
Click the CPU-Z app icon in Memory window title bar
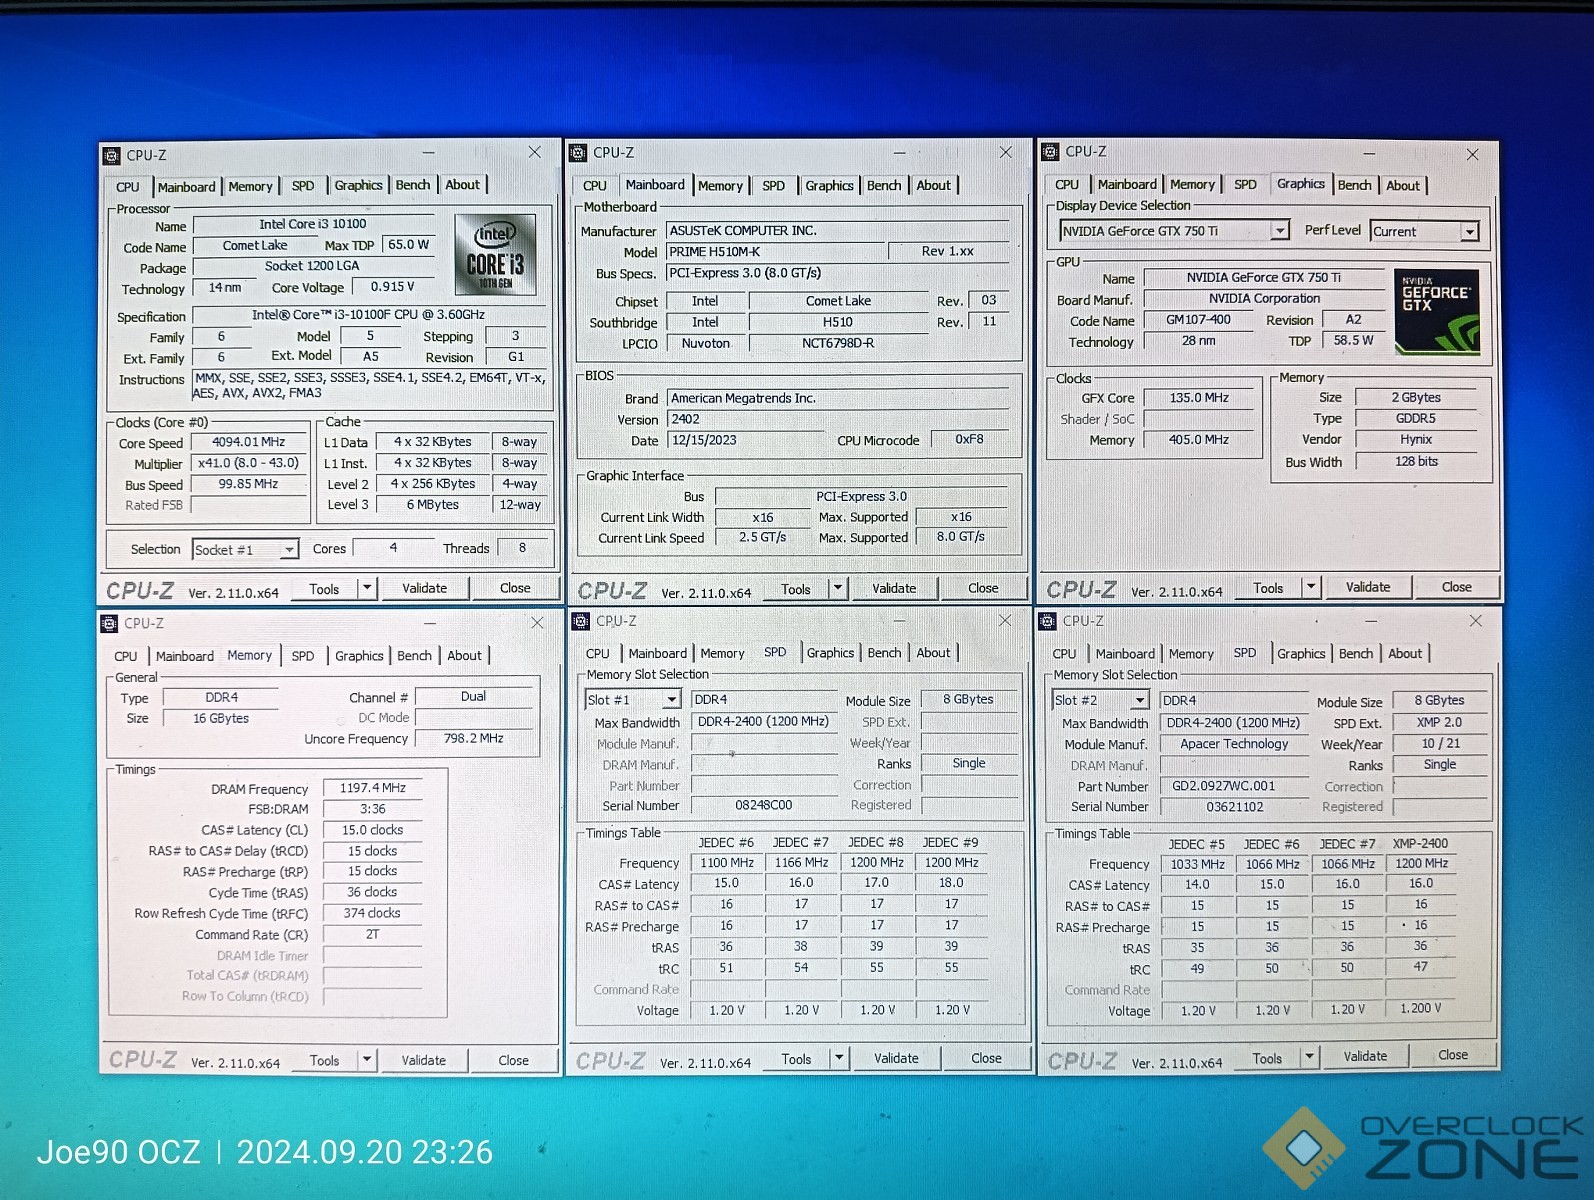[109, 624]
